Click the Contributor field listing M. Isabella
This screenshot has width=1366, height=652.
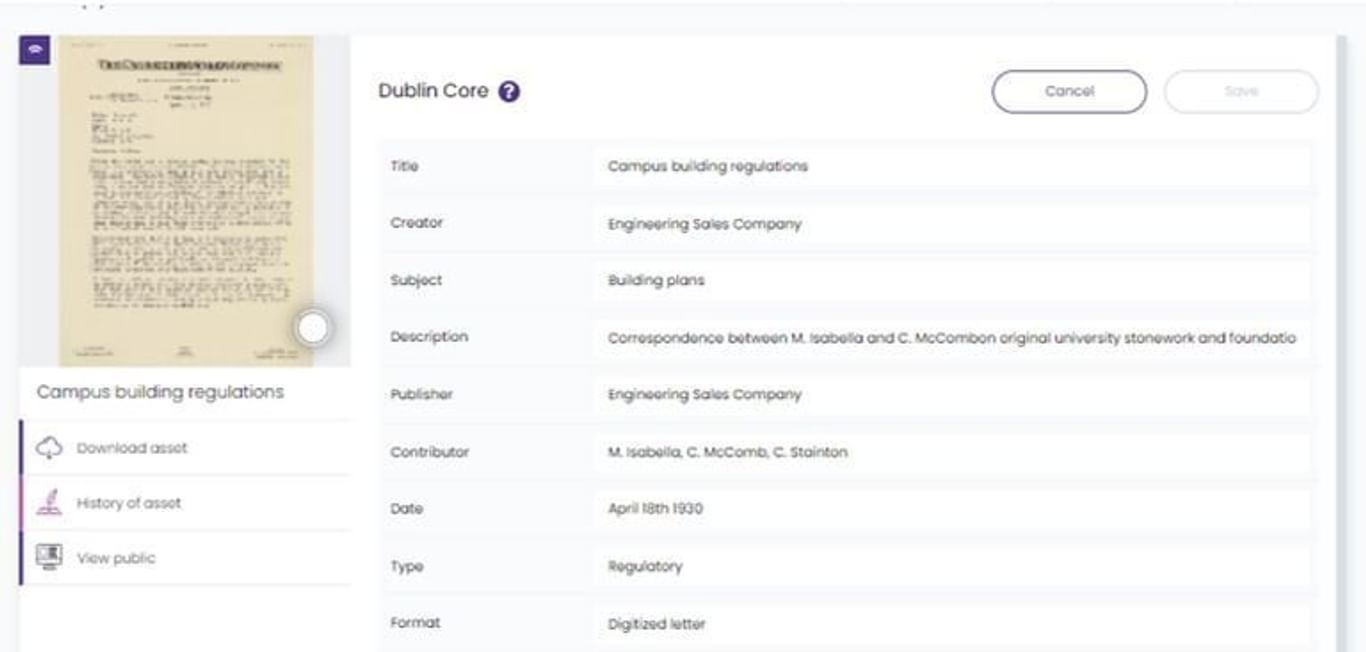click(950, 452)
